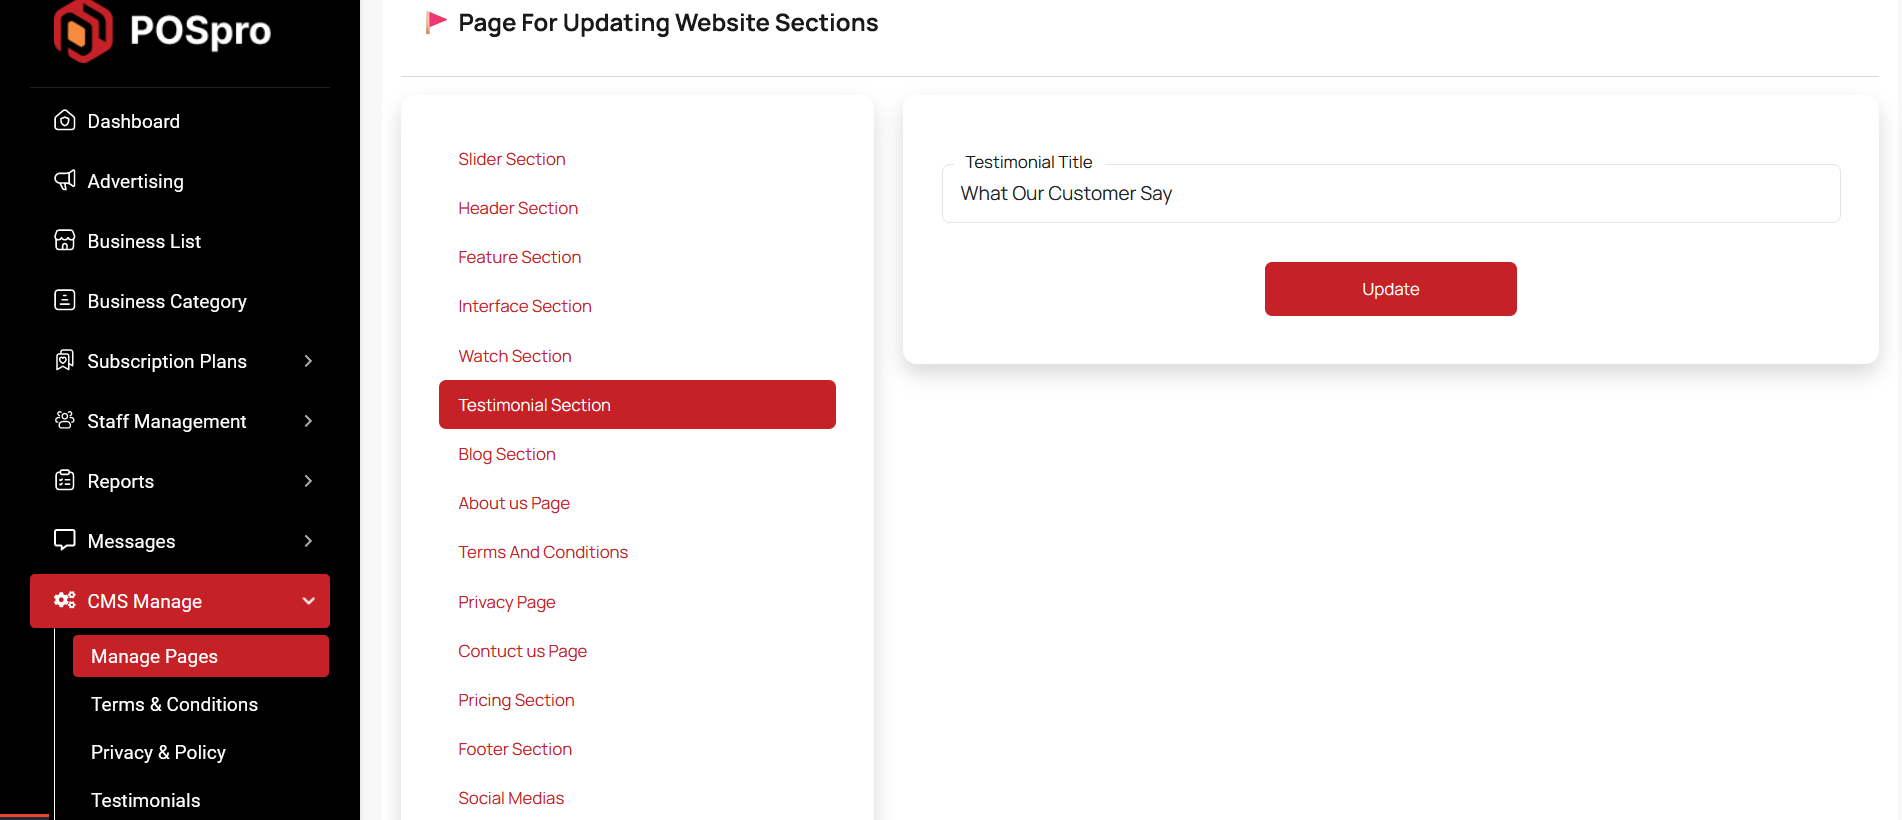Viewport: 1902px width, 820px height.
Task: Click the Business Category icon
Action: coord(65,300)
